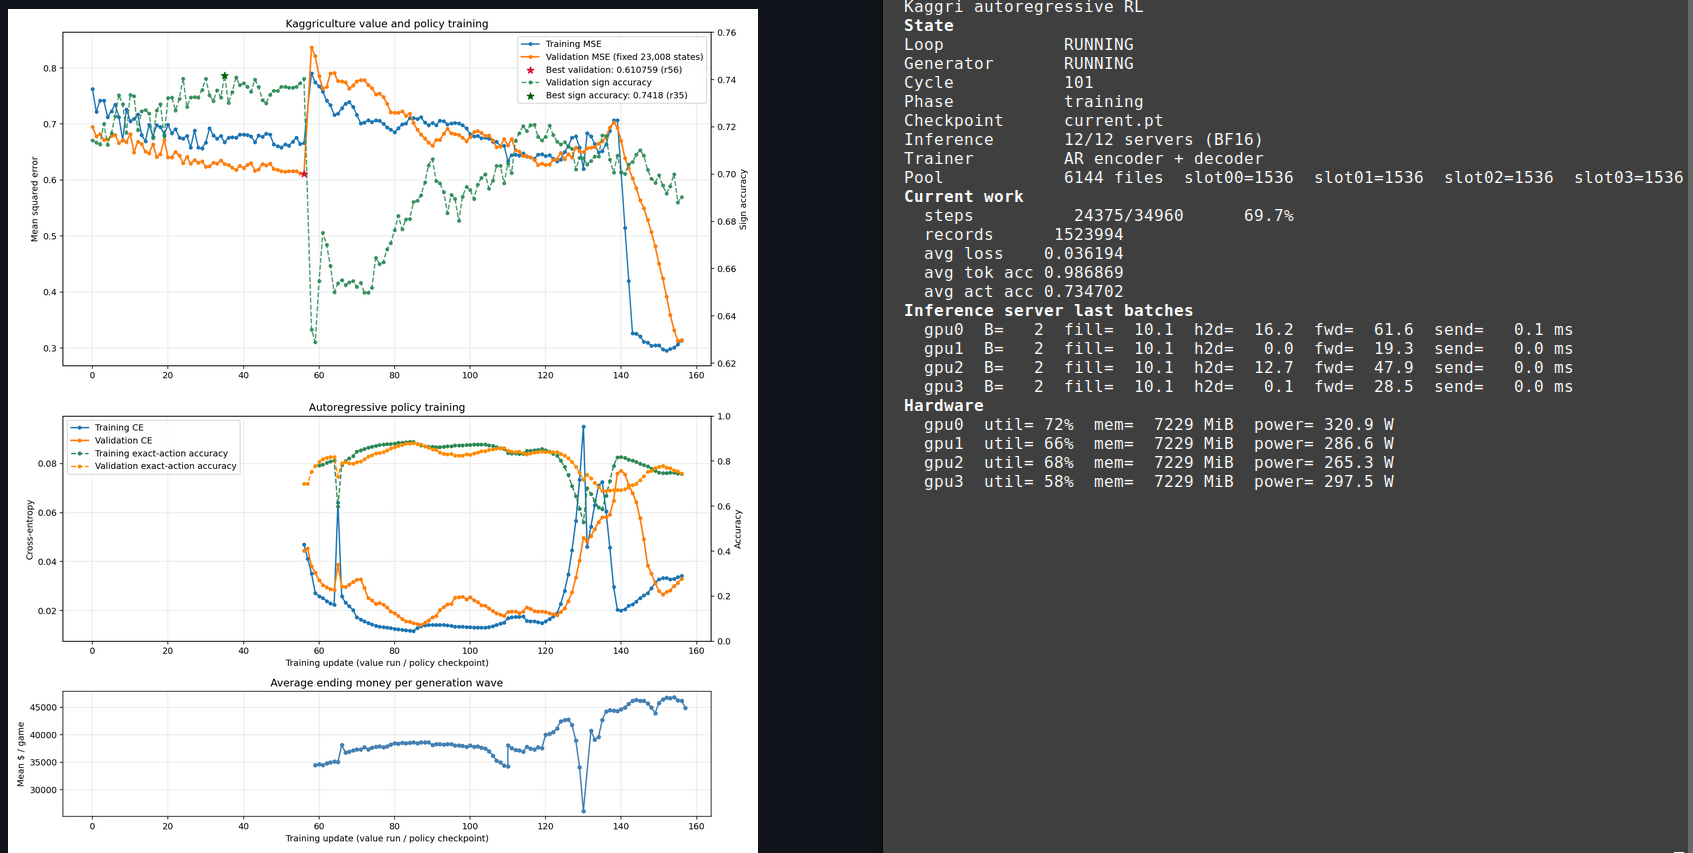Click the Trainer value "AR encoder + decoder"
1693x853 pixels.
click(x=1163, y=159)
